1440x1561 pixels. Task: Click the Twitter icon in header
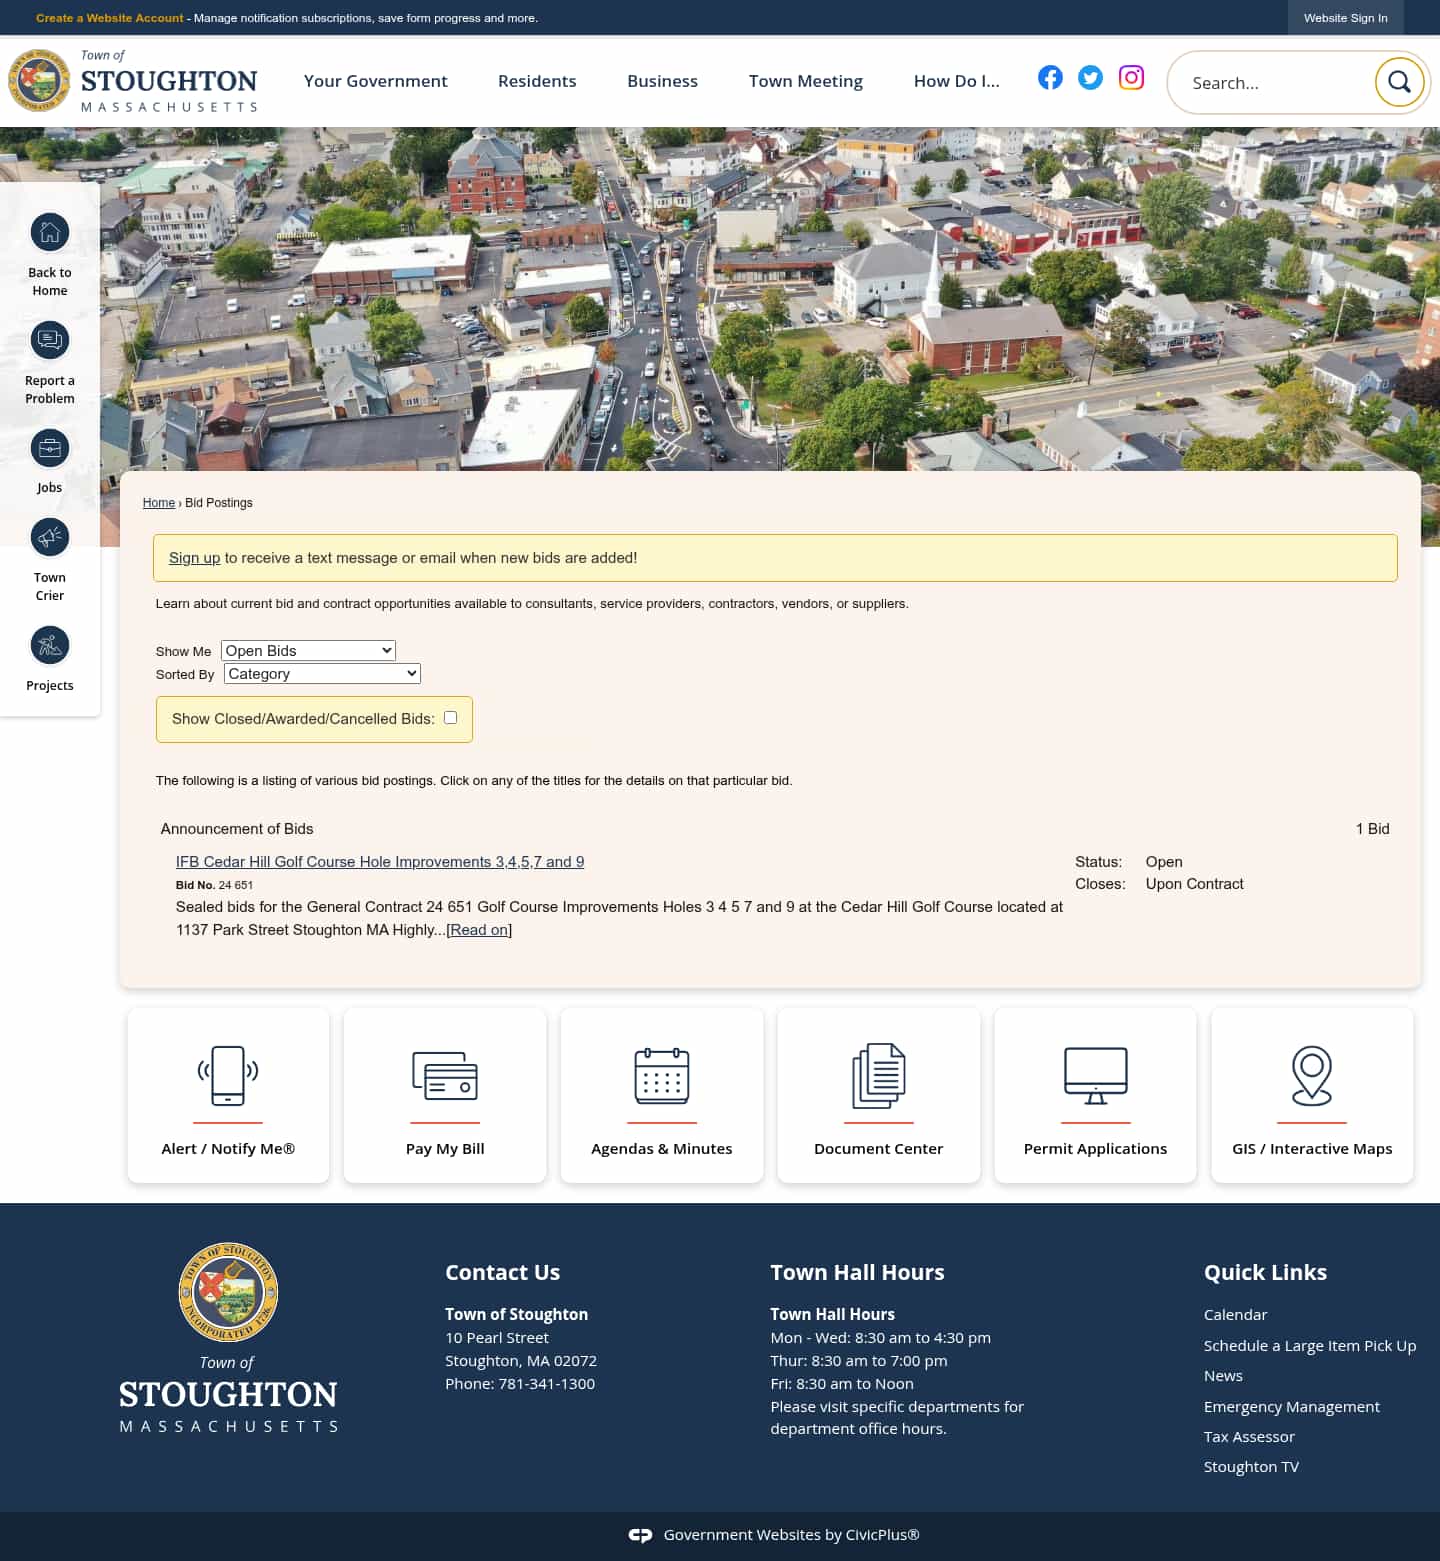(1090, 77)
